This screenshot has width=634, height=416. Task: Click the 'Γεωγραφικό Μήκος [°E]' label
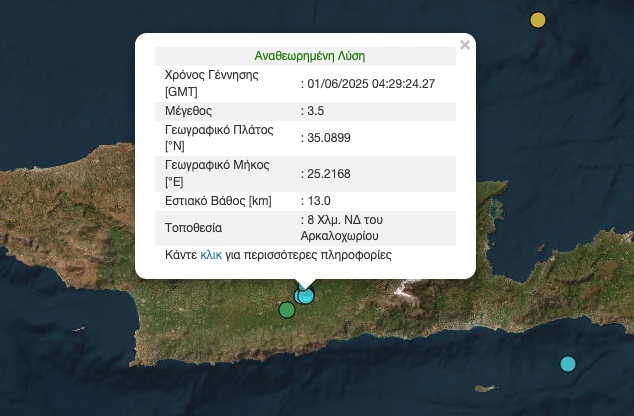[217, 173]
